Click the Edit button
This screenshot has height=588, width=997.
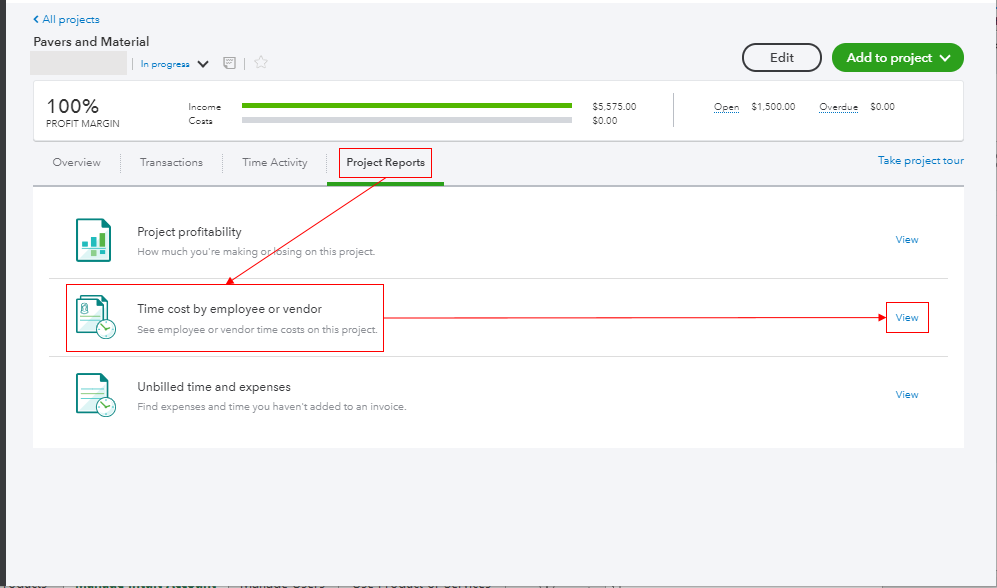point(781,58)
